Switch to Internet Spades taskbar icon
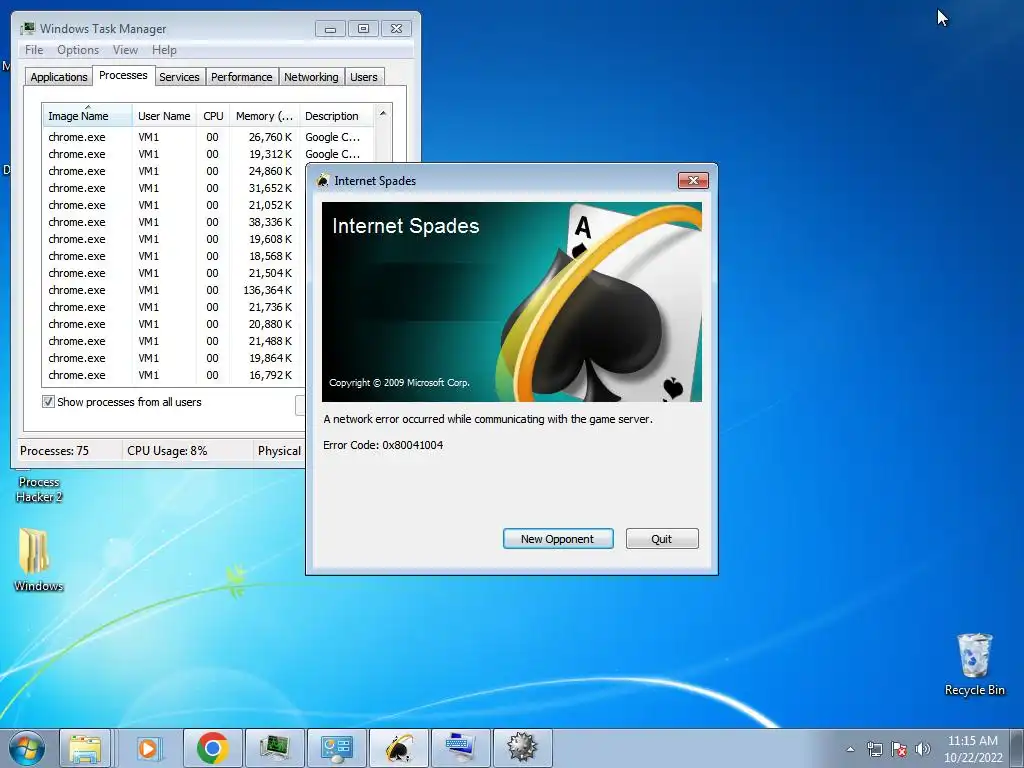Screen dimensions: 1024x768 click(x=398, y=748)
